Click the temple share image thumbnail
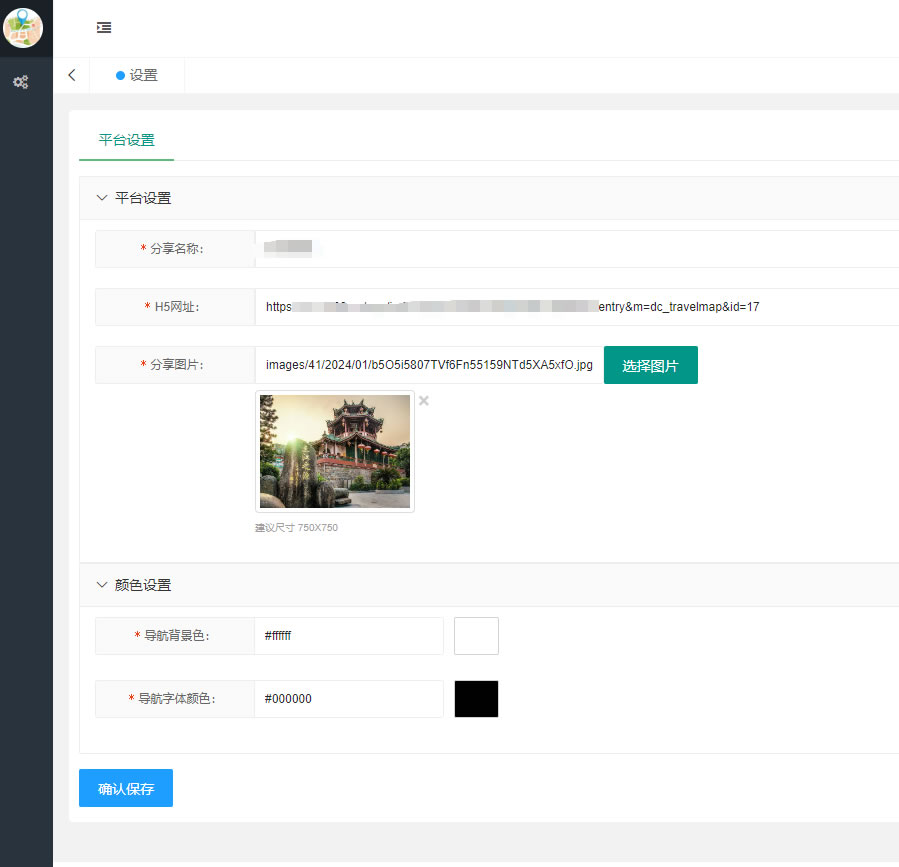The width and height of the screenshot is (899, 867). tap(335, 451)
